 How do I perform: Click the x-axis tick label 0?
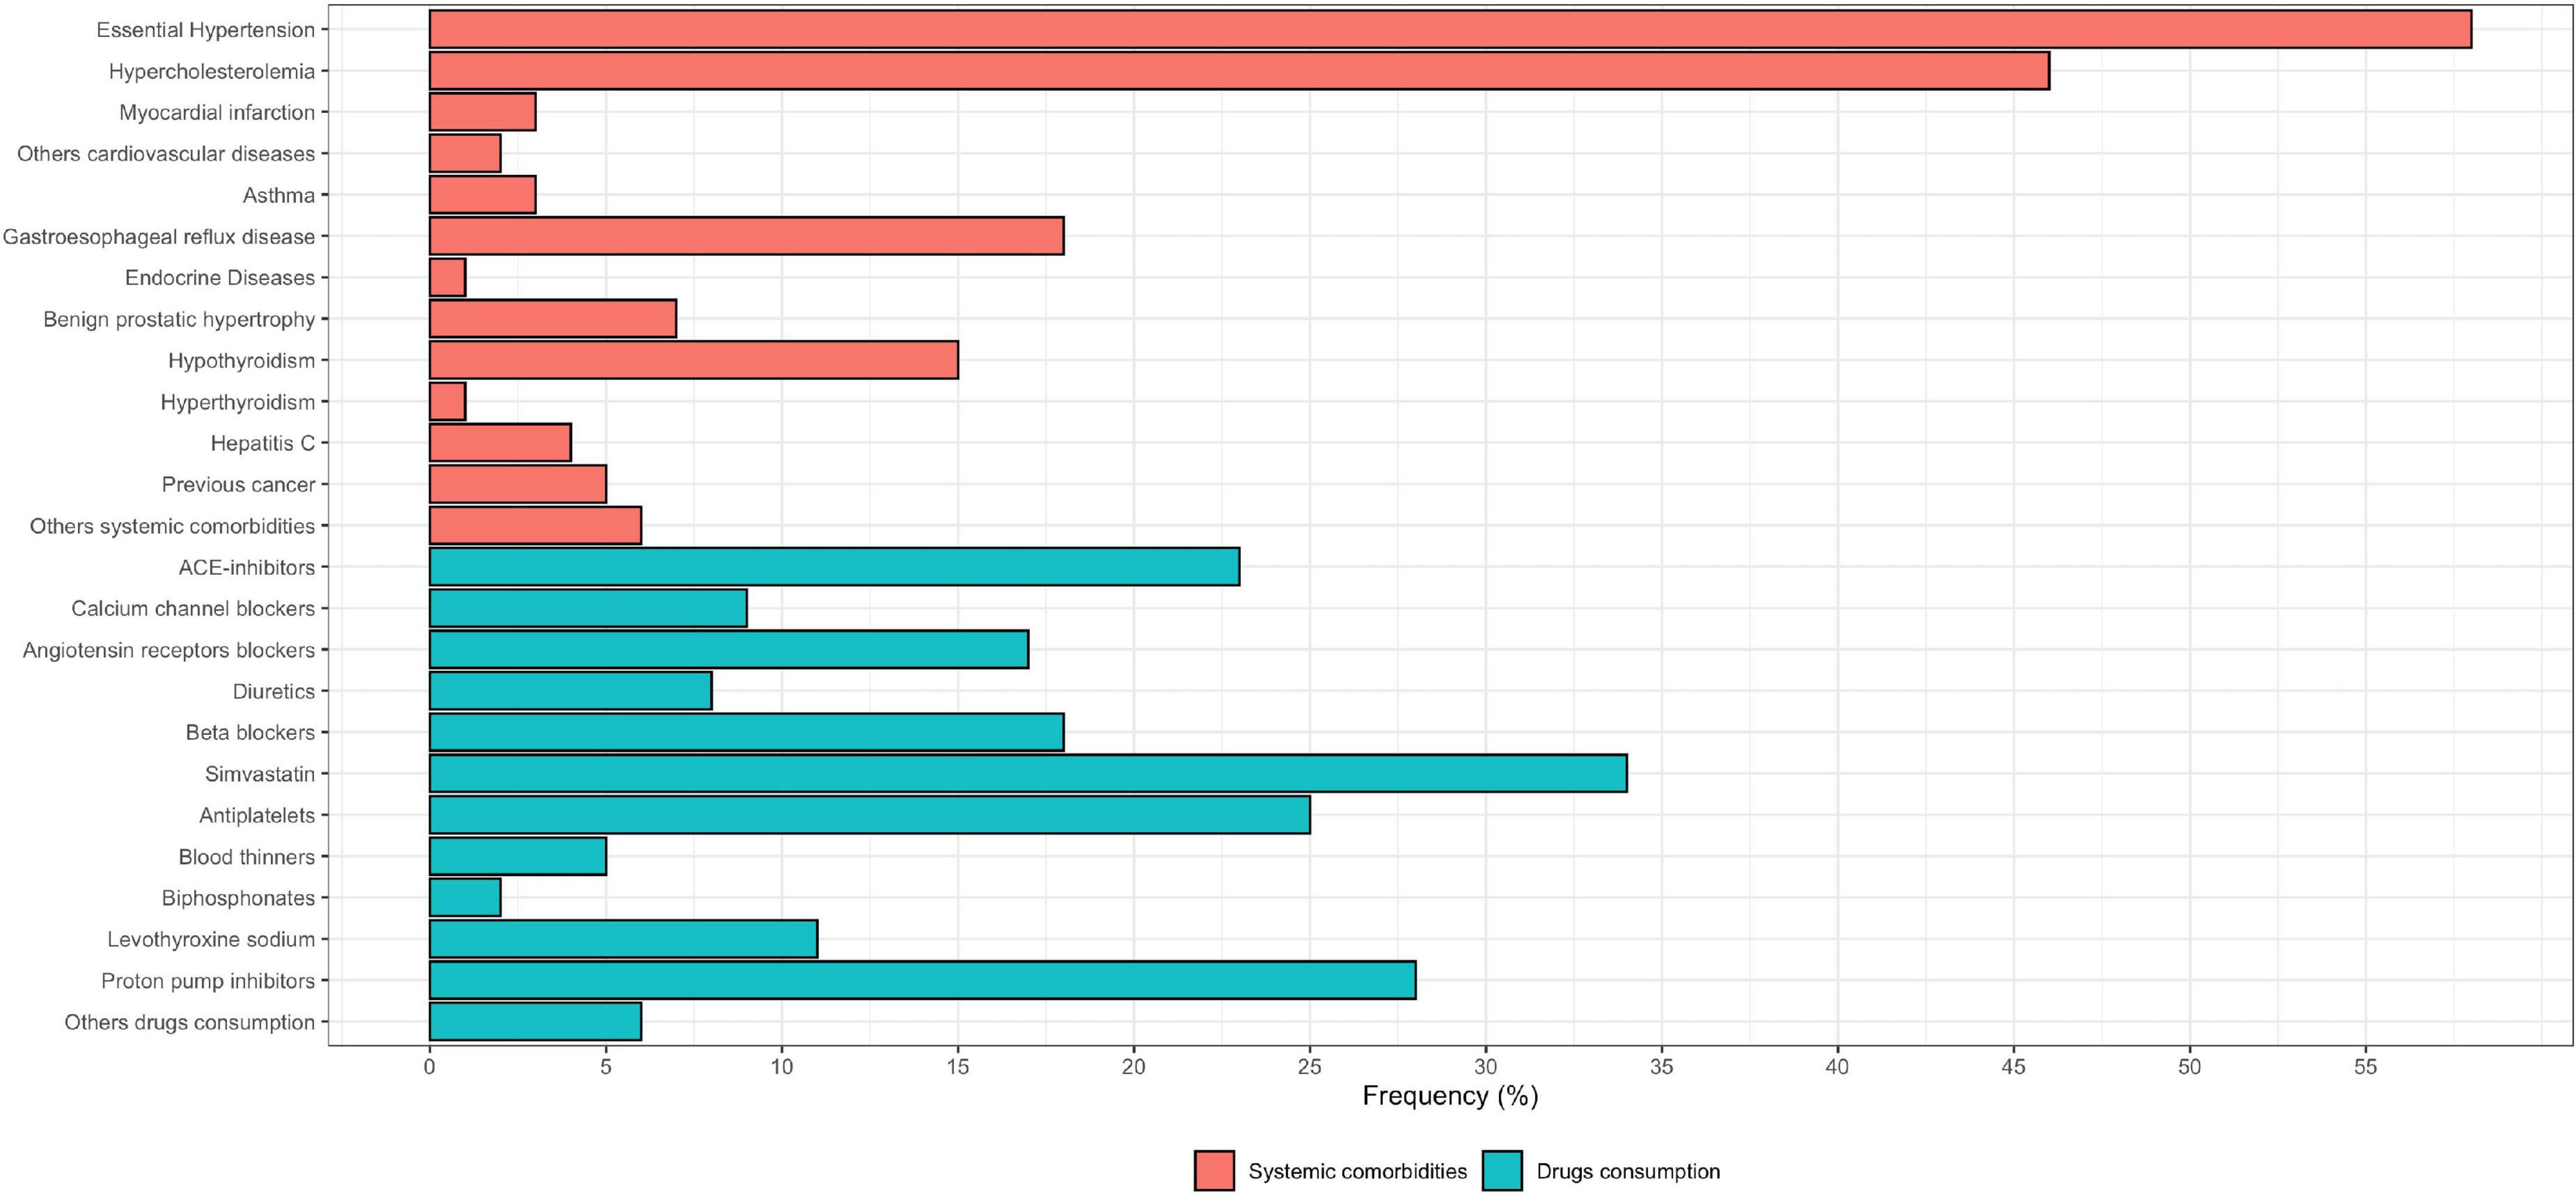tap(429, 1066)
